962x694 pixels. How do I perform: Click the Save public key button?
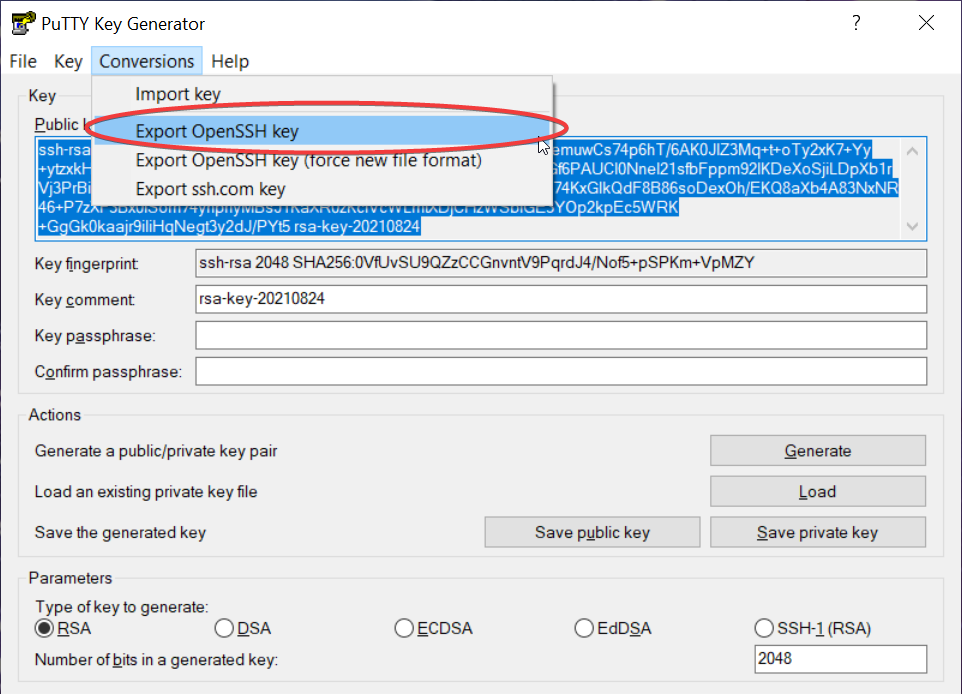(x=592, y=532)
